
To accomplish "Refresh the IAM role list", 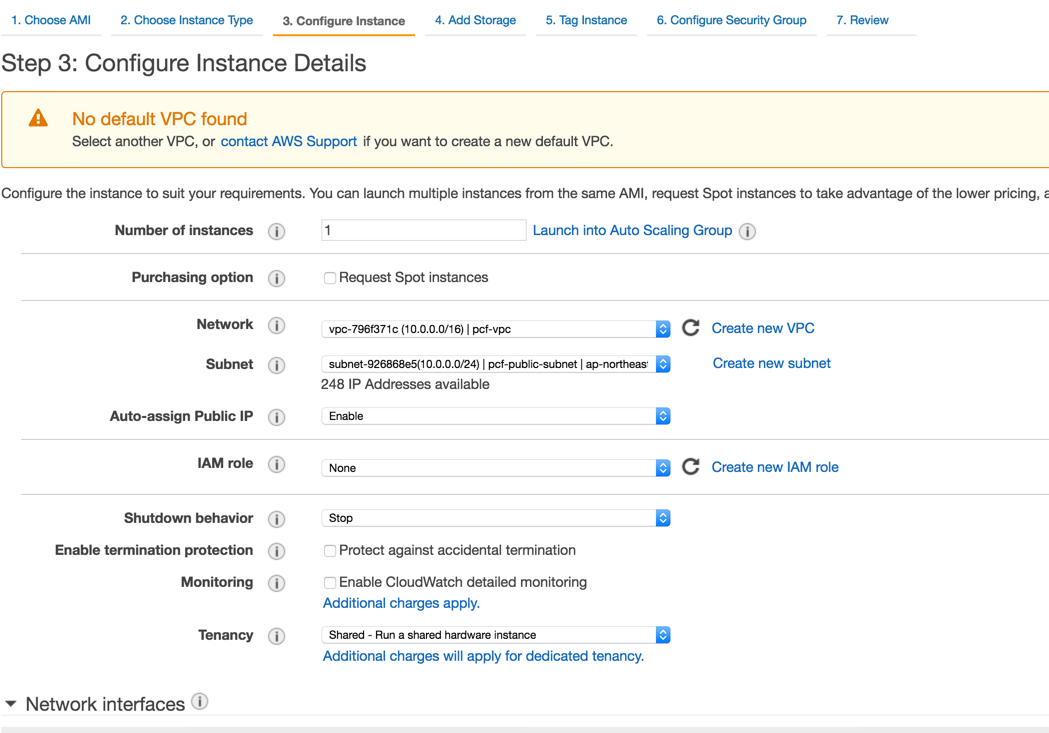I will click(690, 467).
